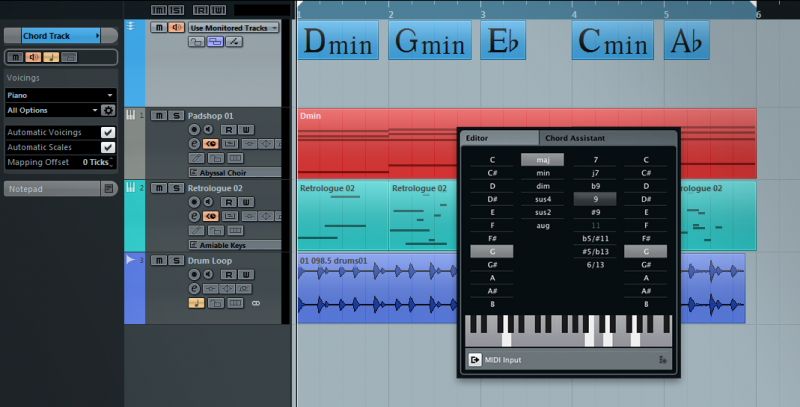This screenshot has width=800, height=407.
Task: Click musical timebase note icon in Inspector
Action: point(51,57)
